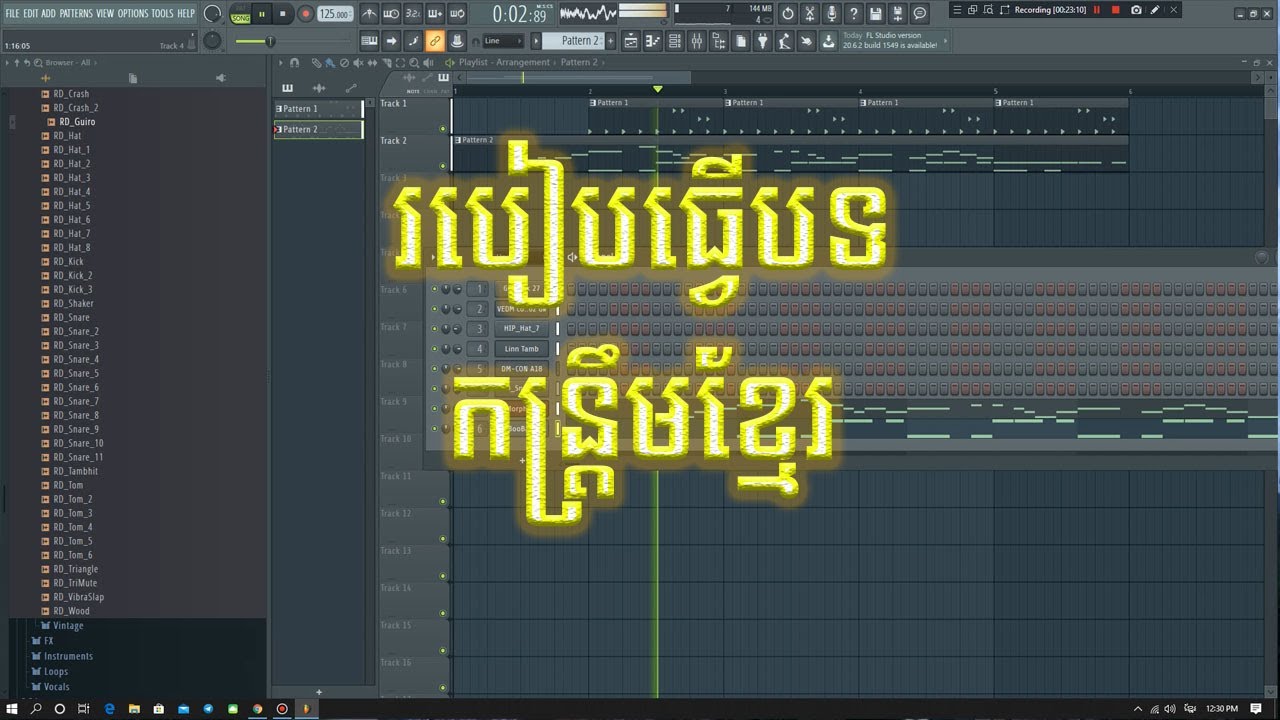
Task: Open the Browser - All dropdown
Action: [x=67, y=63]
